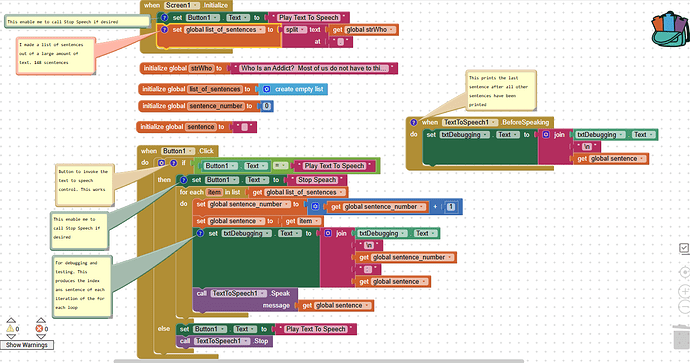Zoom in with the plus control
The width and height of the screenshot is (690, 363).
tap(684, 291)
